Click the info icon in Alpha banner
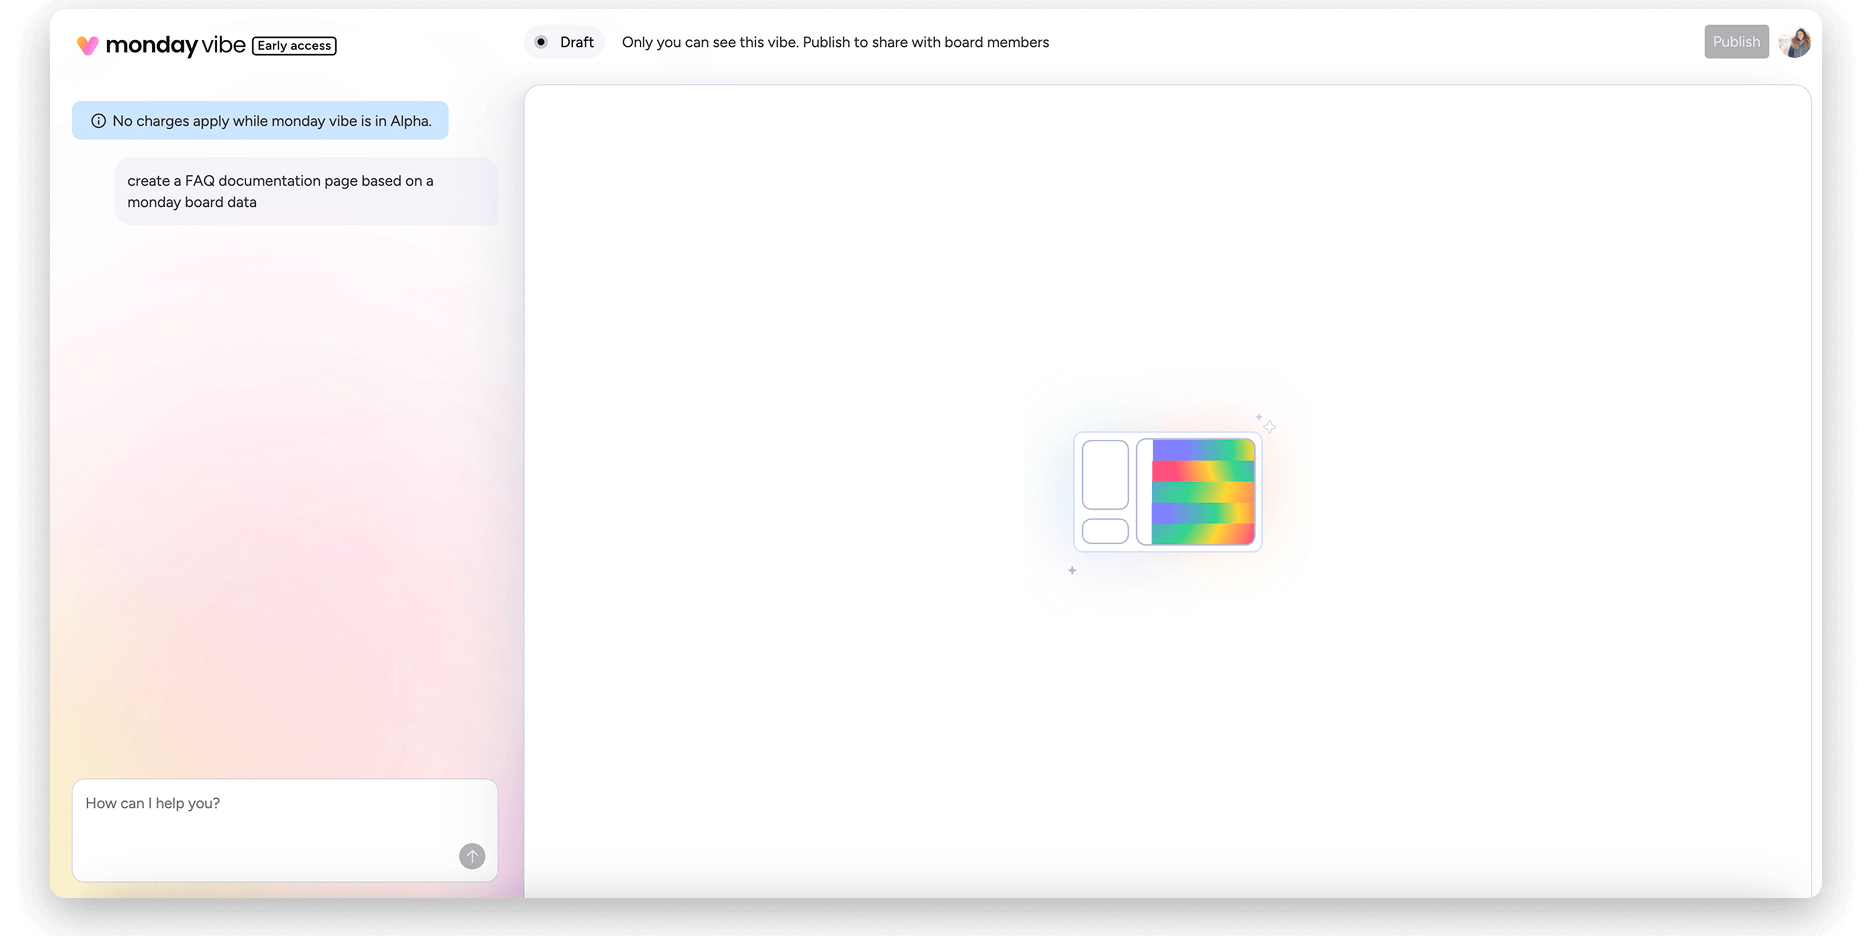The height and width of the screenshot is (936, 1872). point(98,121)
